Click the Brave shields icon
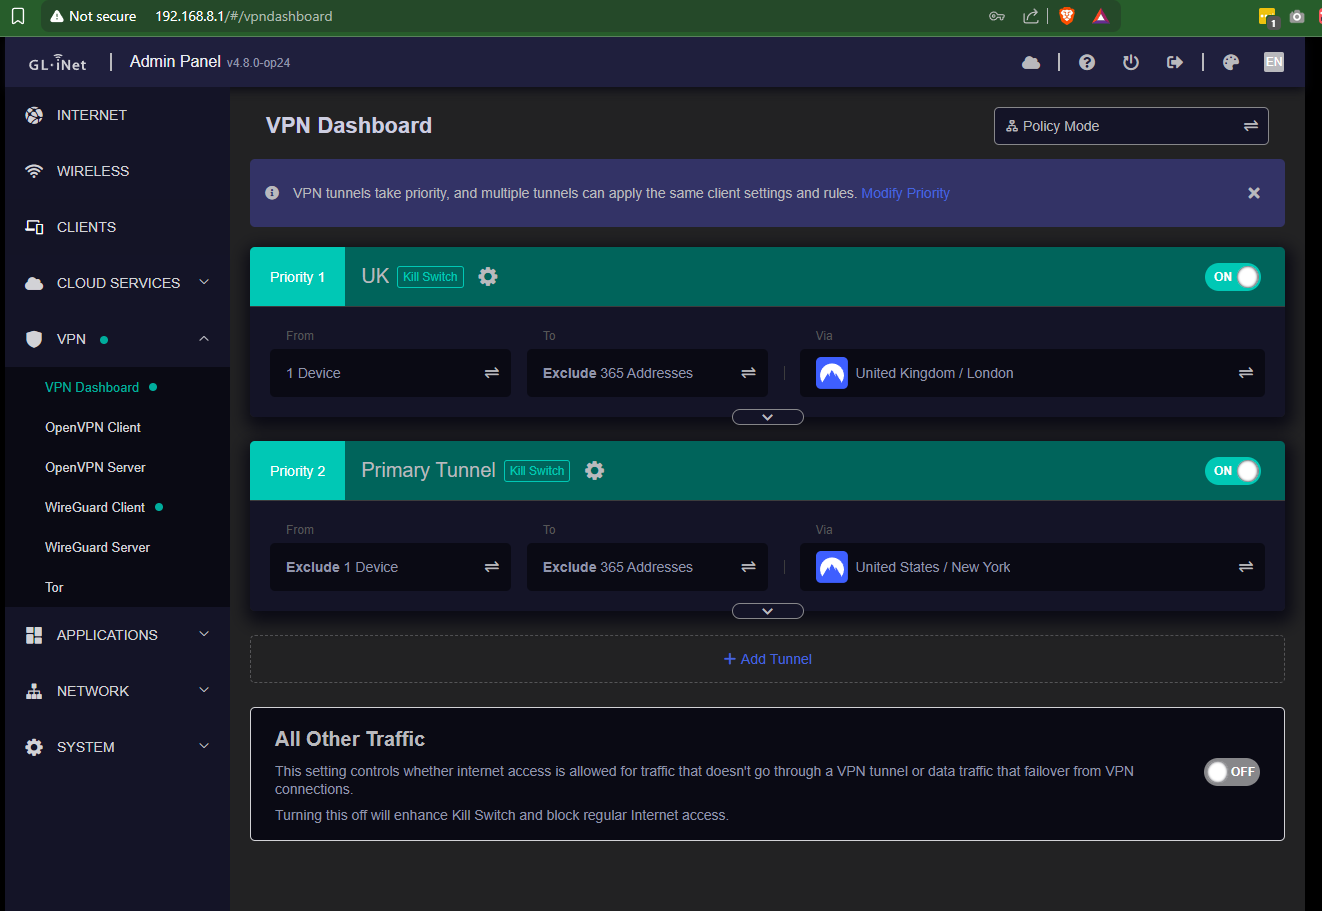The width and height of the screenshot is (1322, 911). (1067, 16)
